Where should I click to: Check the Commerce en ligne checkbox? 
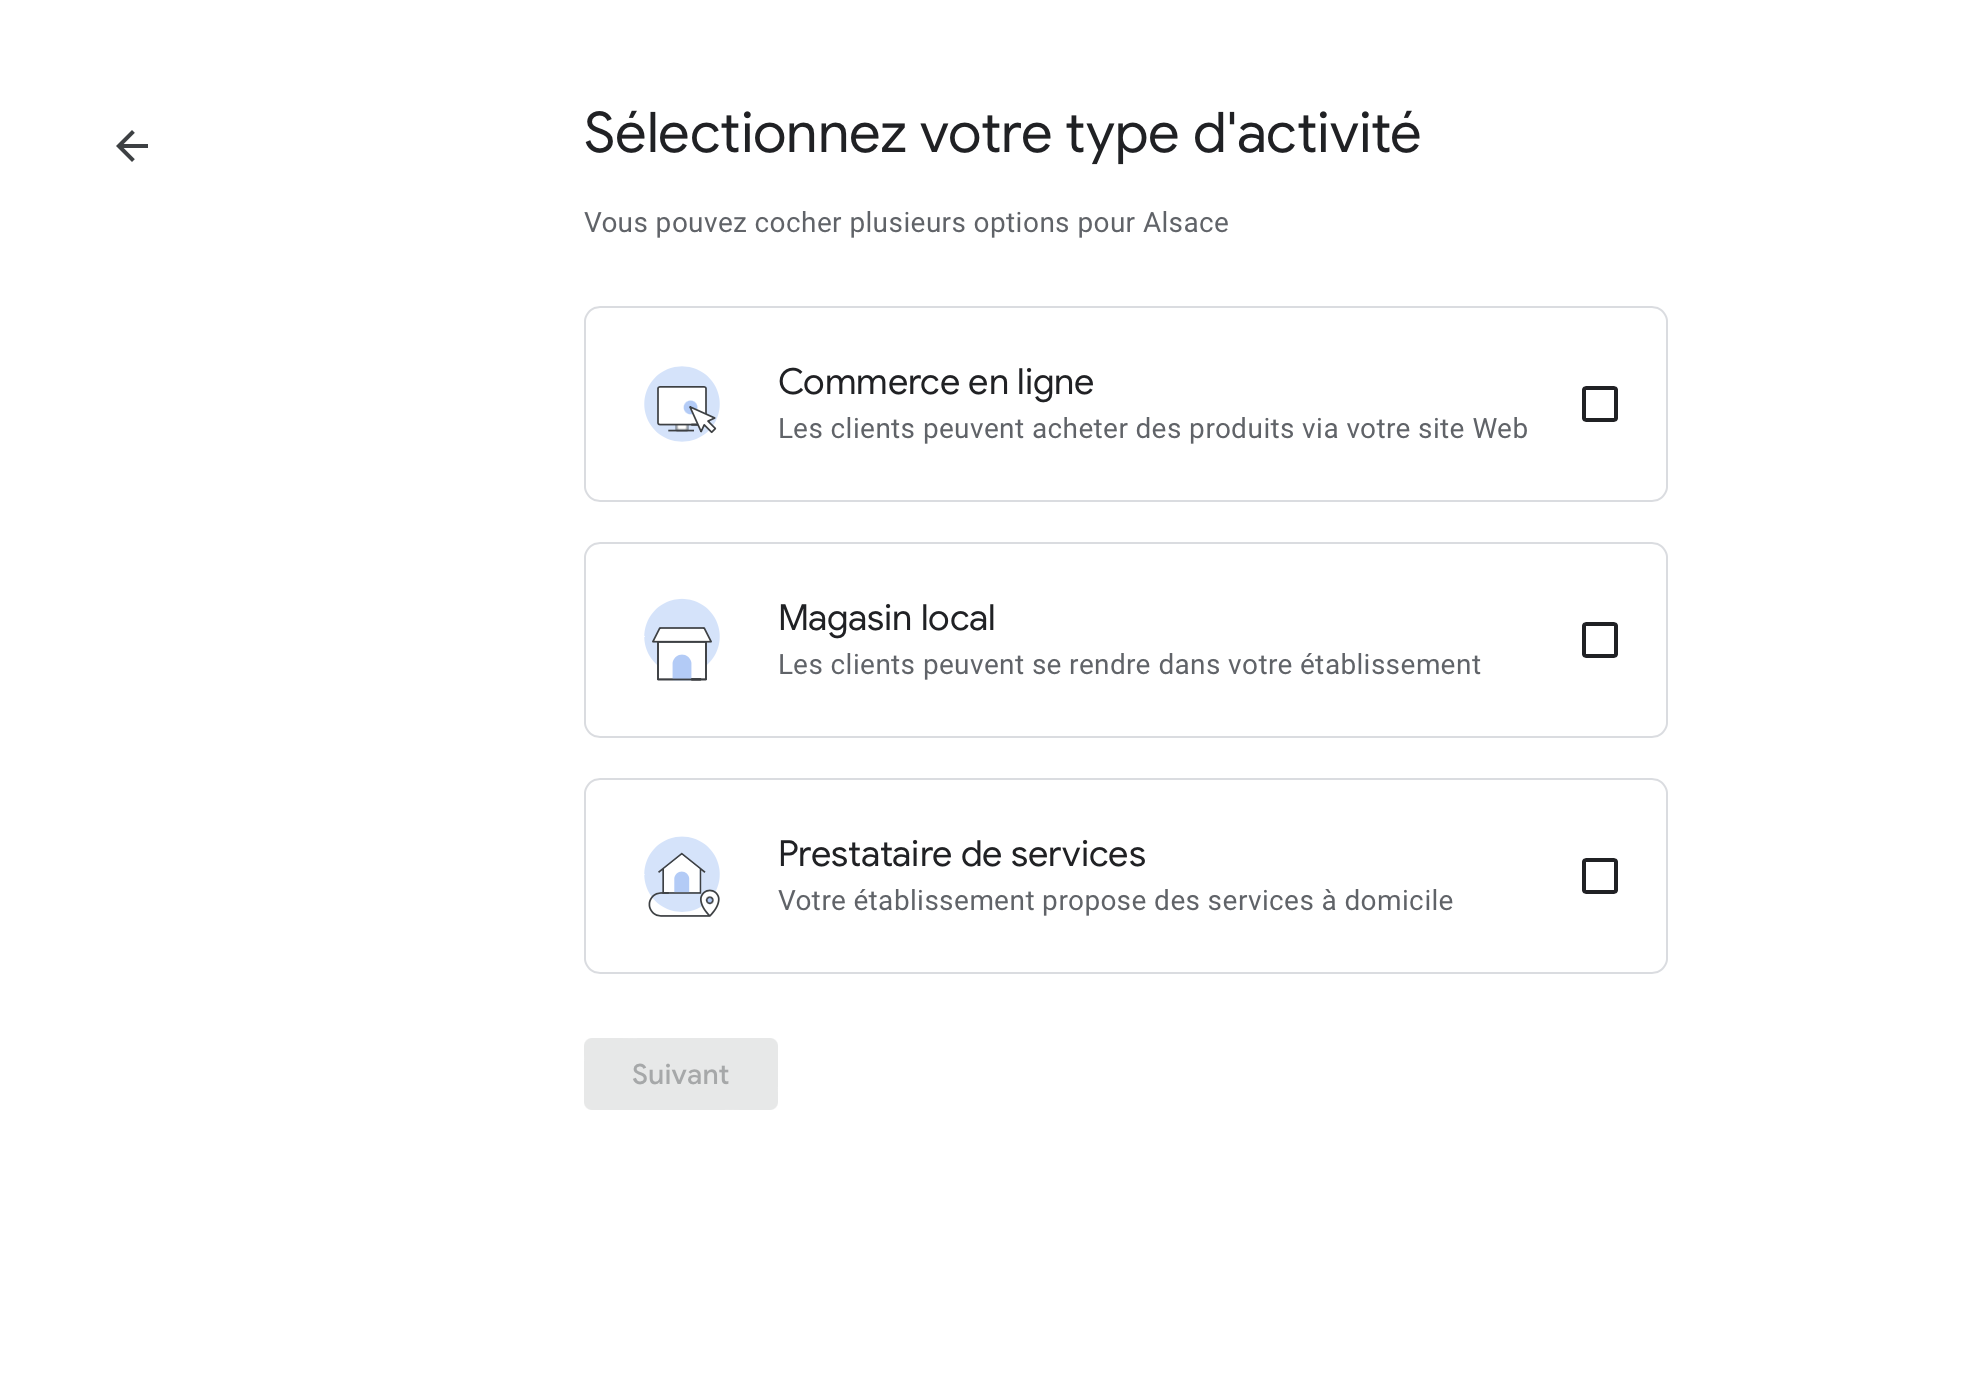pyautogui.click(x=1599, y=404)
